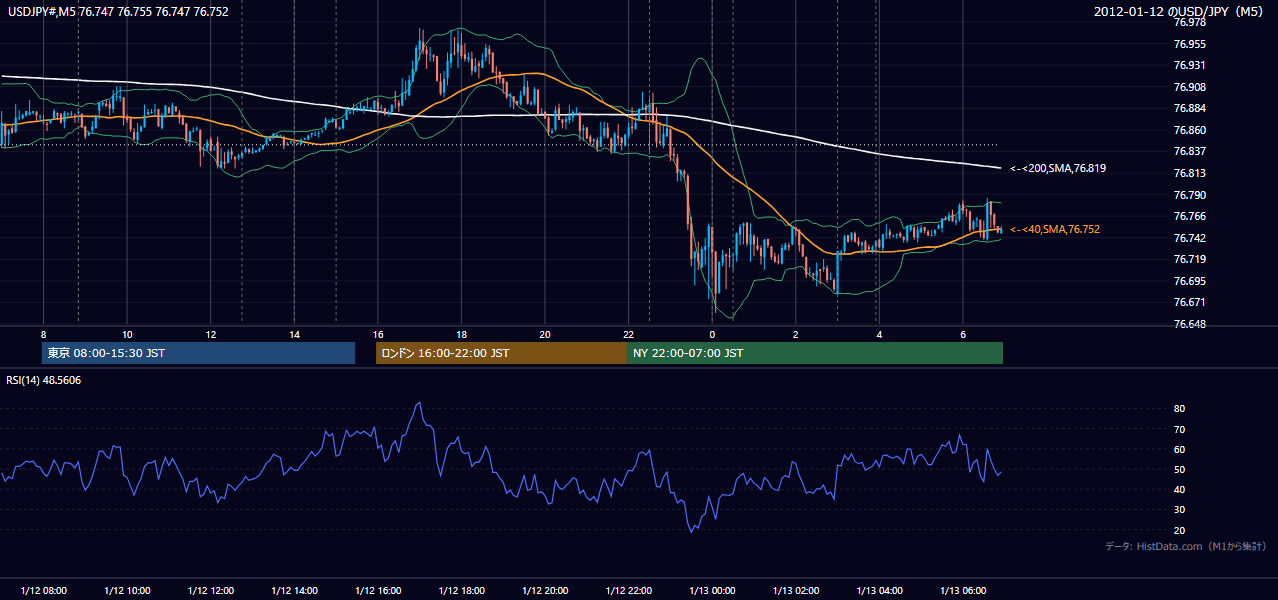
Task: Click the RSI 80 level label
Action: click(1179, 409)
